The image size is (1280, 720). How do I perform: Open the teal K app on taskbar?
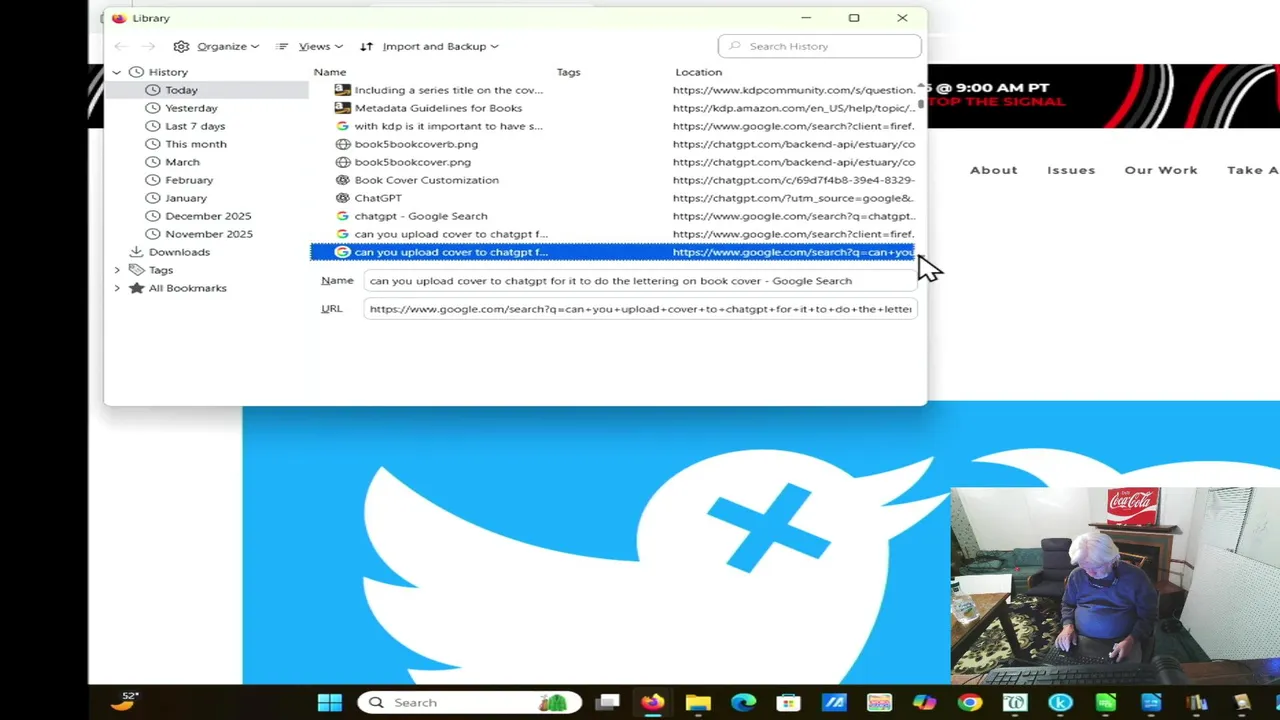(1060, 702)
